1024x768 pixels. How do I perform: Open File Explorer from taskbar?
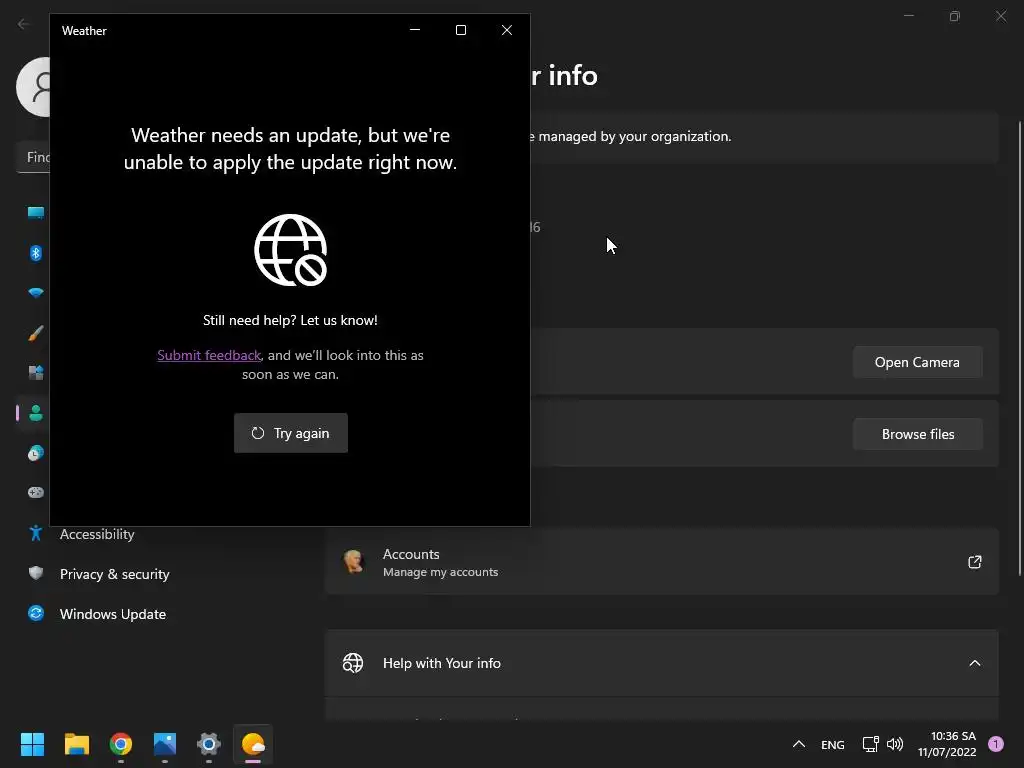[76, 744]
